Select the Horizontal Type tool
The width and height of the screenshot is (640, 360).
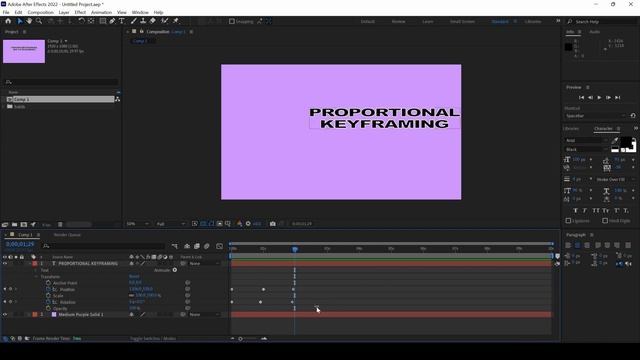pos(122,21)
